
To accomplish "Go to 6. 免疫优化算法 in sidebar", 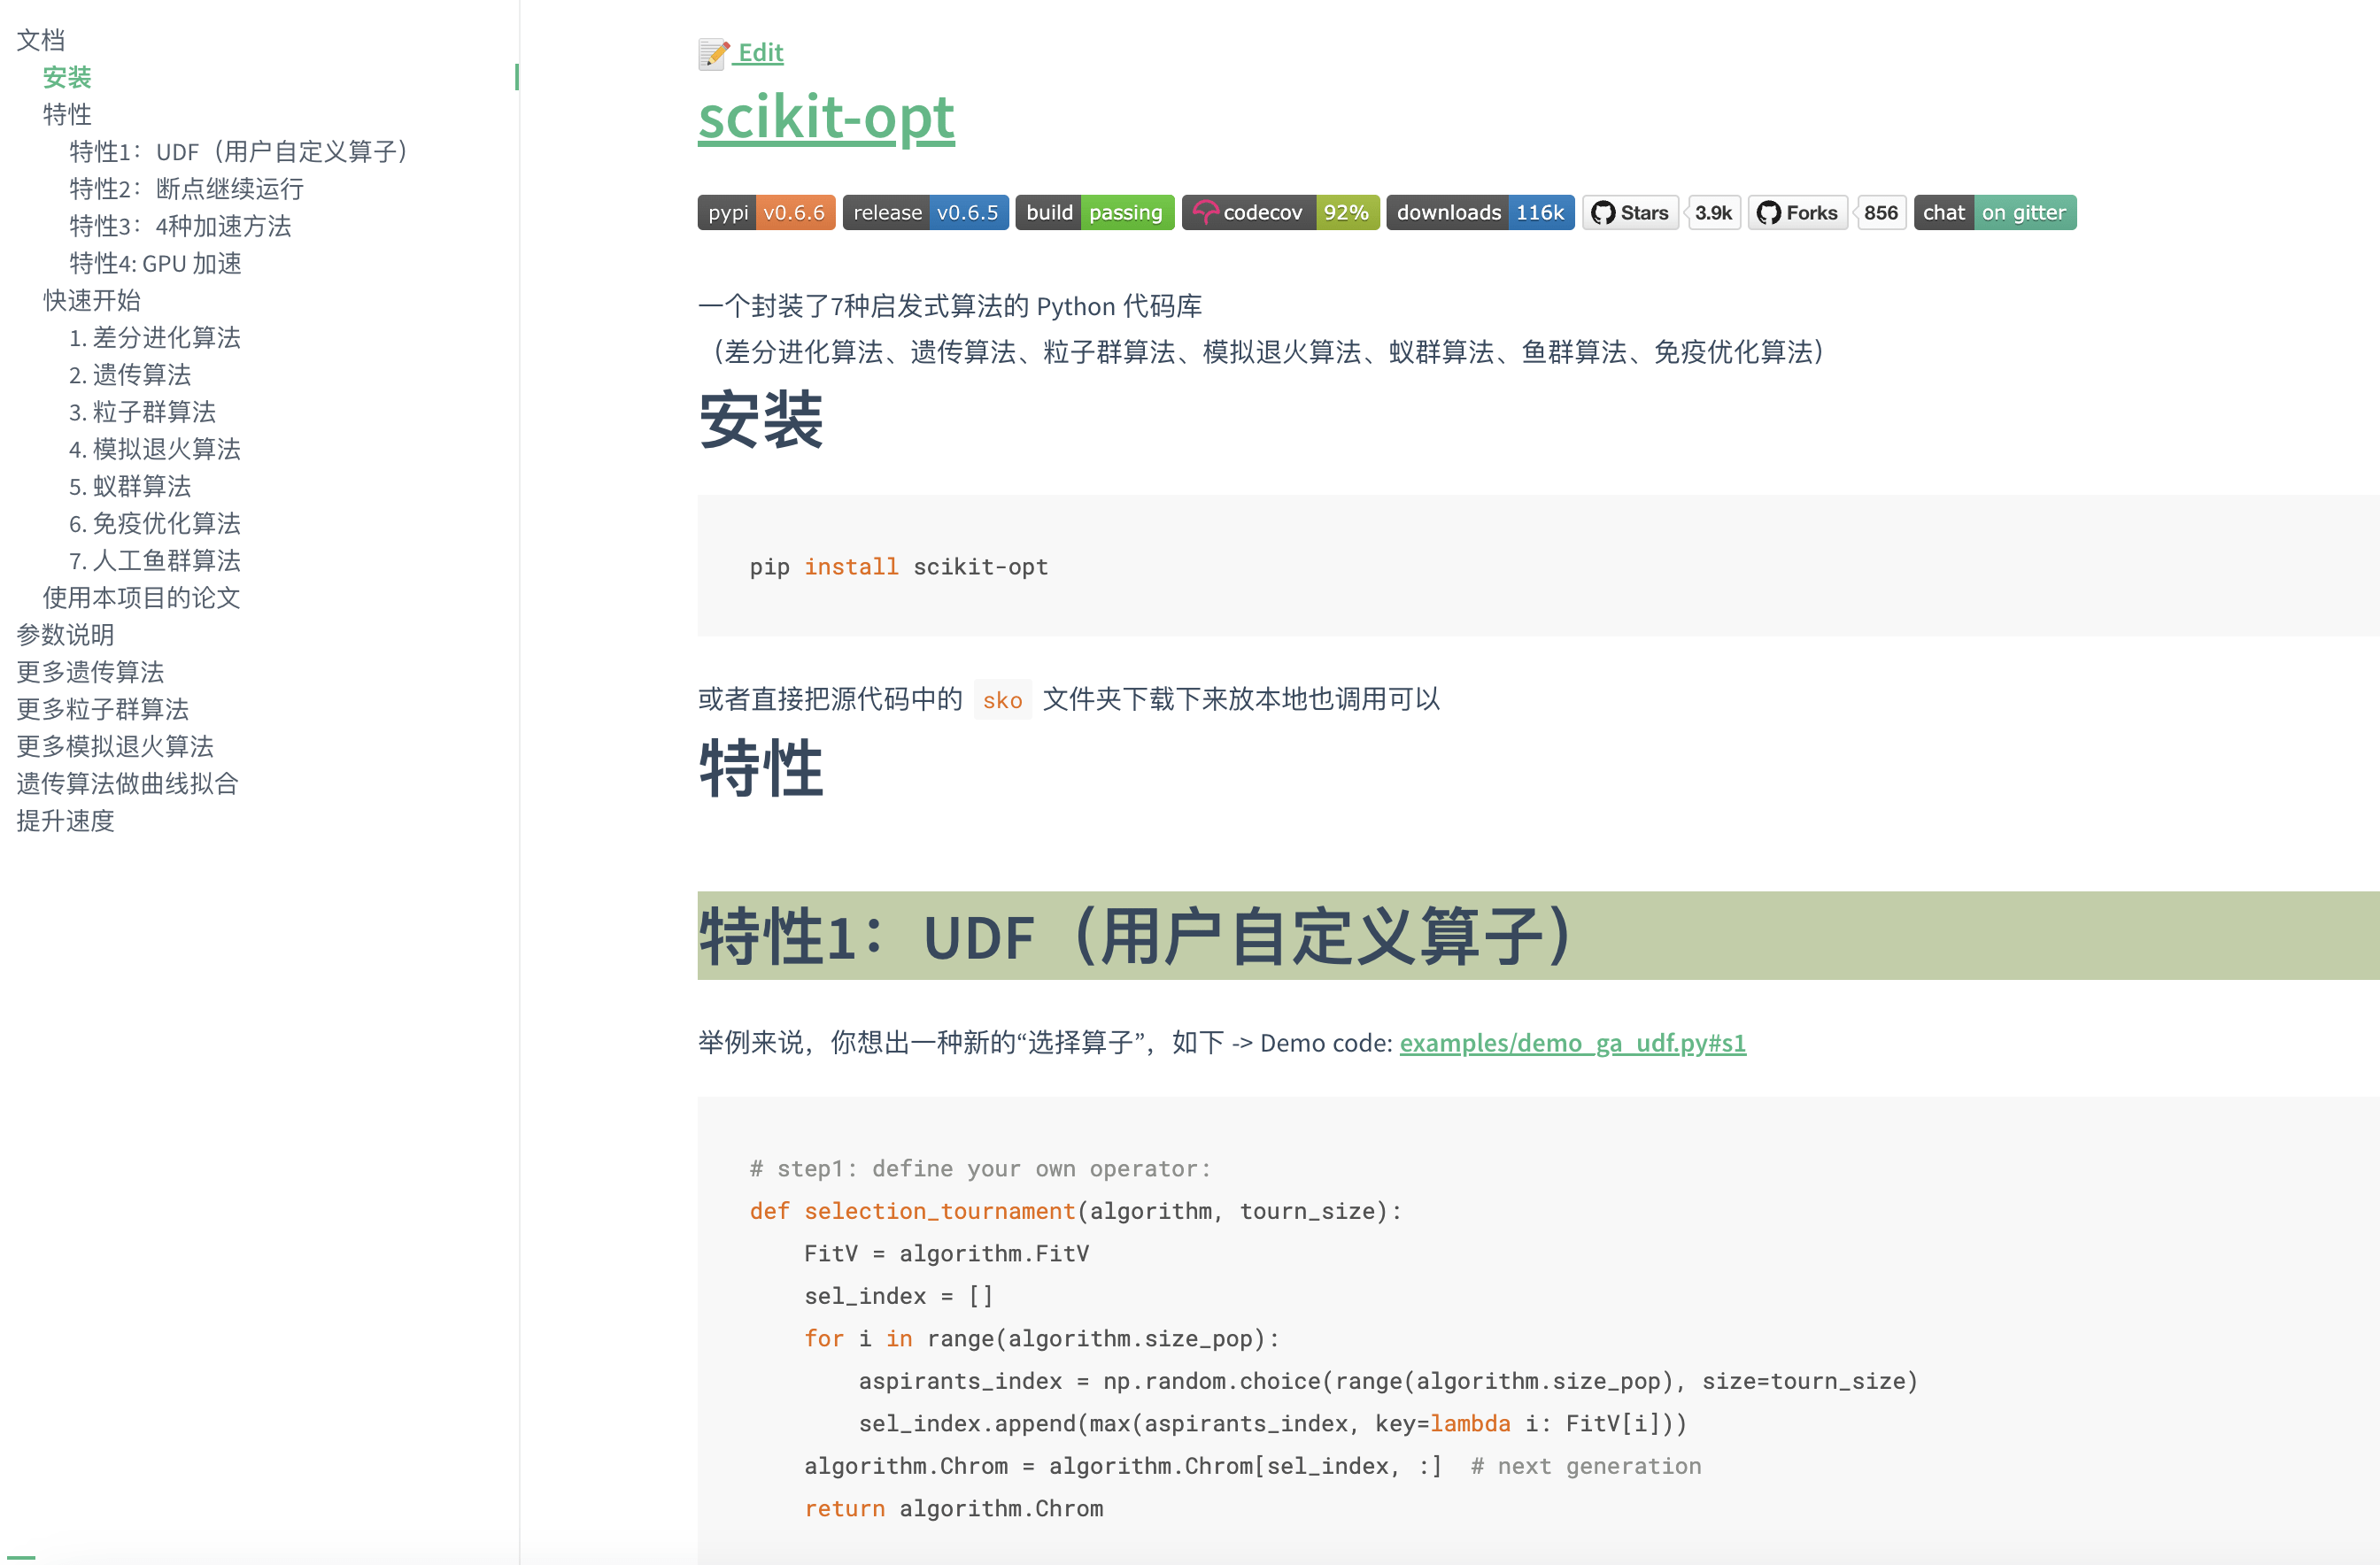I will (x=155, y=523).
